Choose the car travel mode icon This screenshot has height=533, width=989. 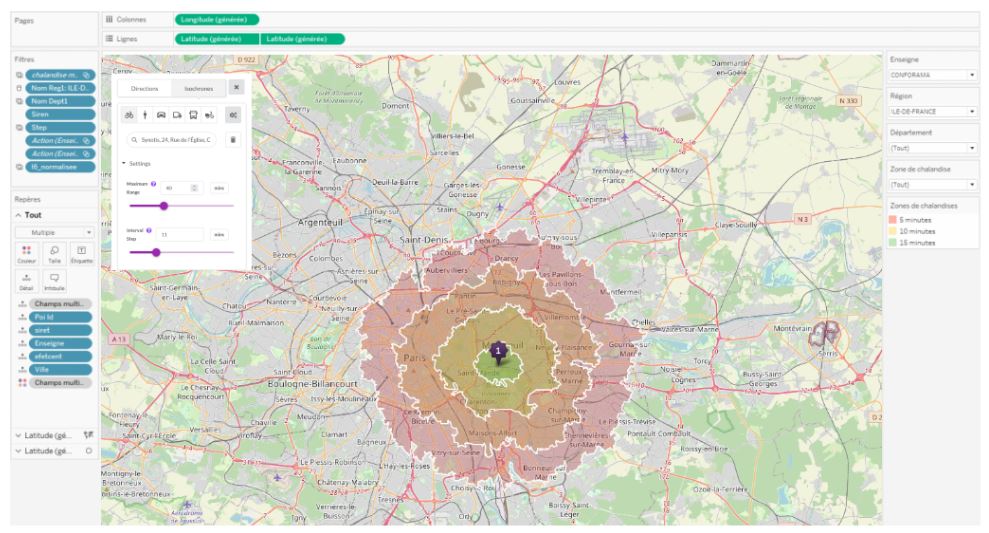click(x=161, y=115)
